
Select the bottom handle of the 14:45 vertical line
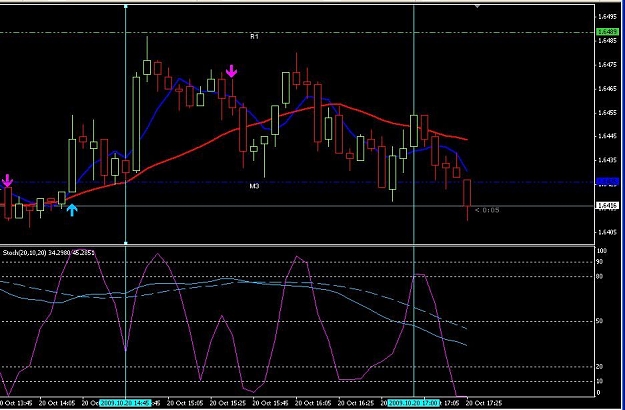click(x=126, y=242)
